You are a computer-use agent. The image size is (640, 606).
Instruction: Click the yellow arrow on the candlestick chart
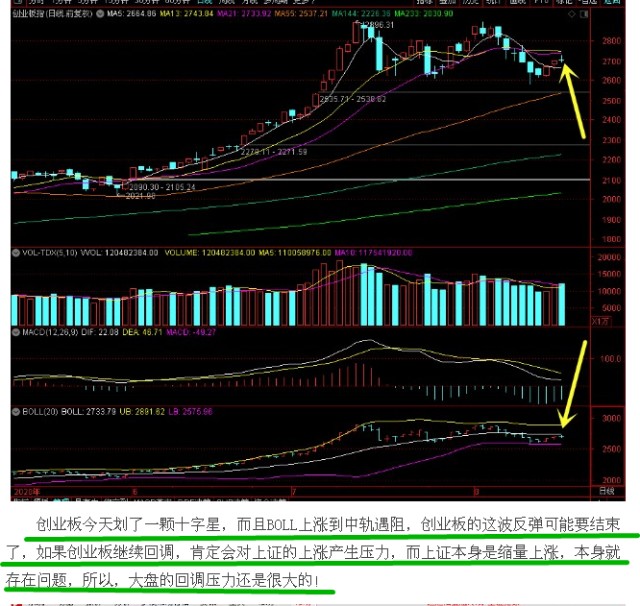click(x=578, y=100)
